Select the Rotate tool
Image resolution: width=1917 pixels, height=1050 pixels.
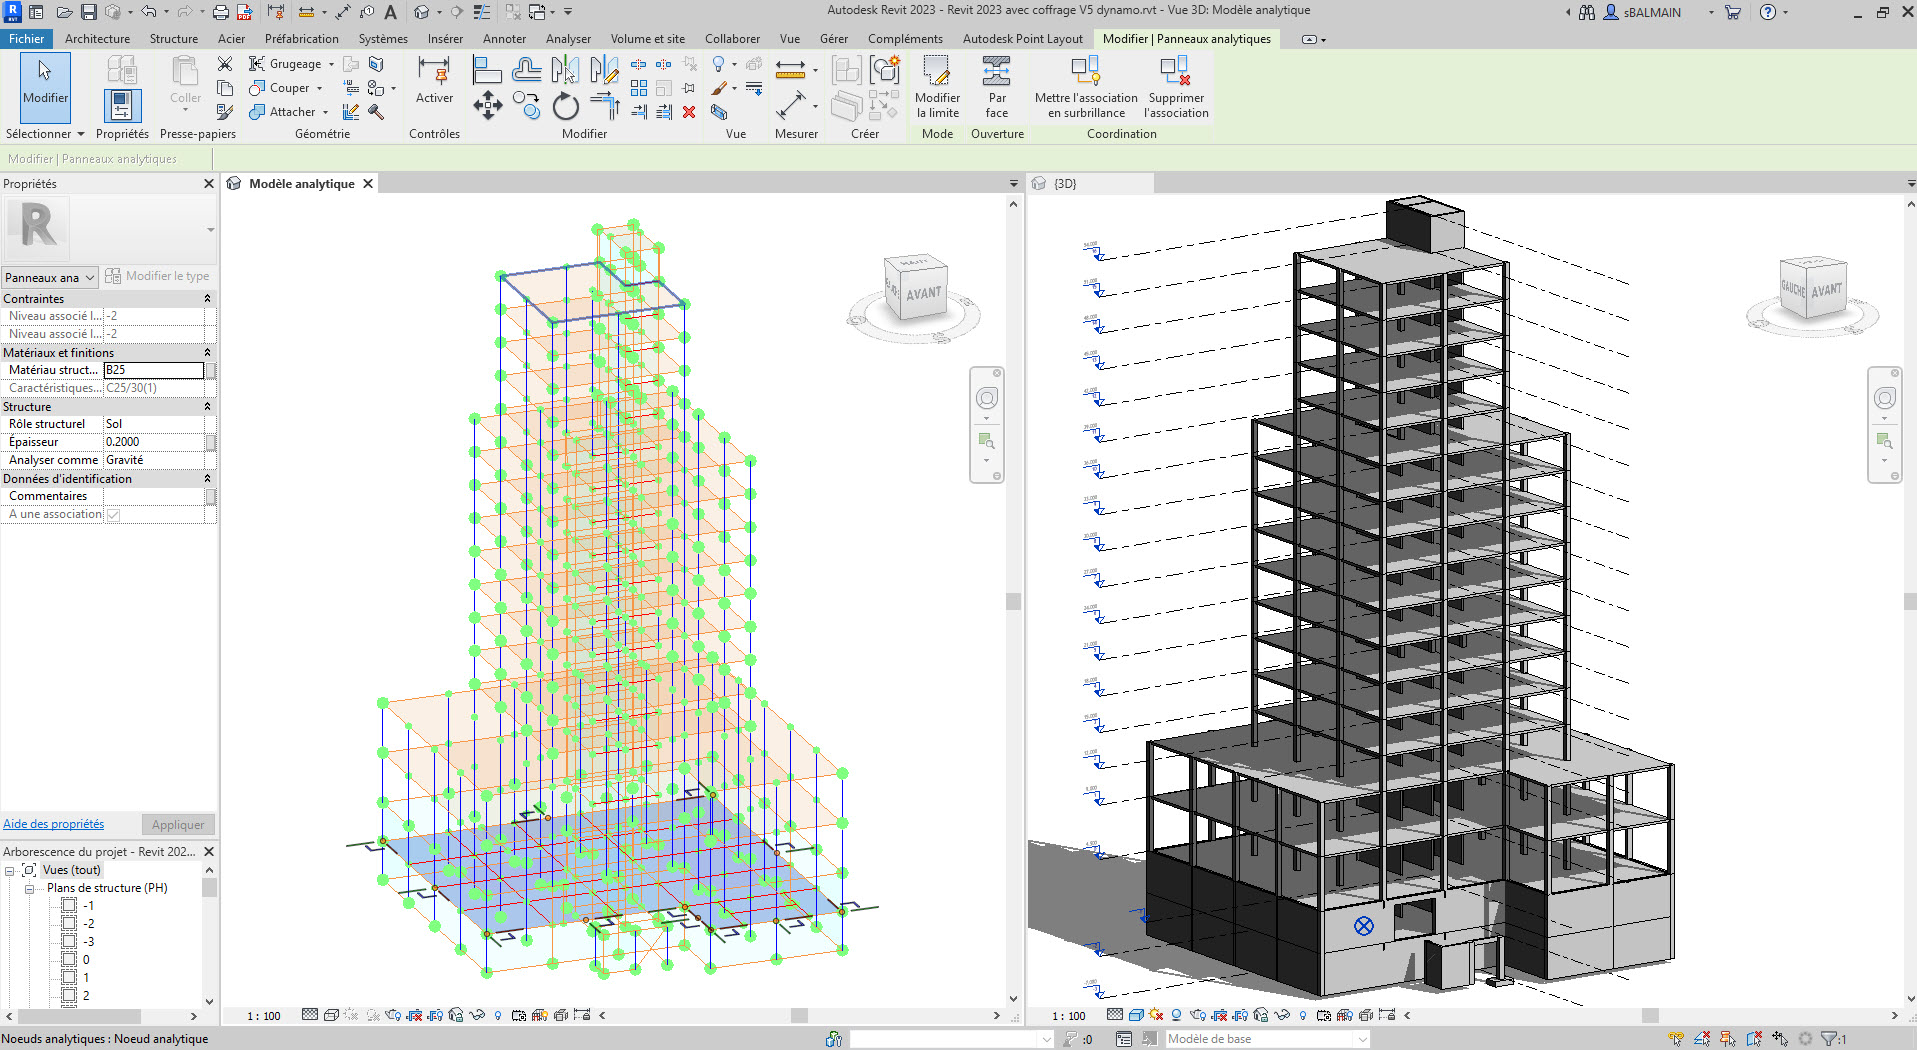pyautogui.click(x=565, y=108)
